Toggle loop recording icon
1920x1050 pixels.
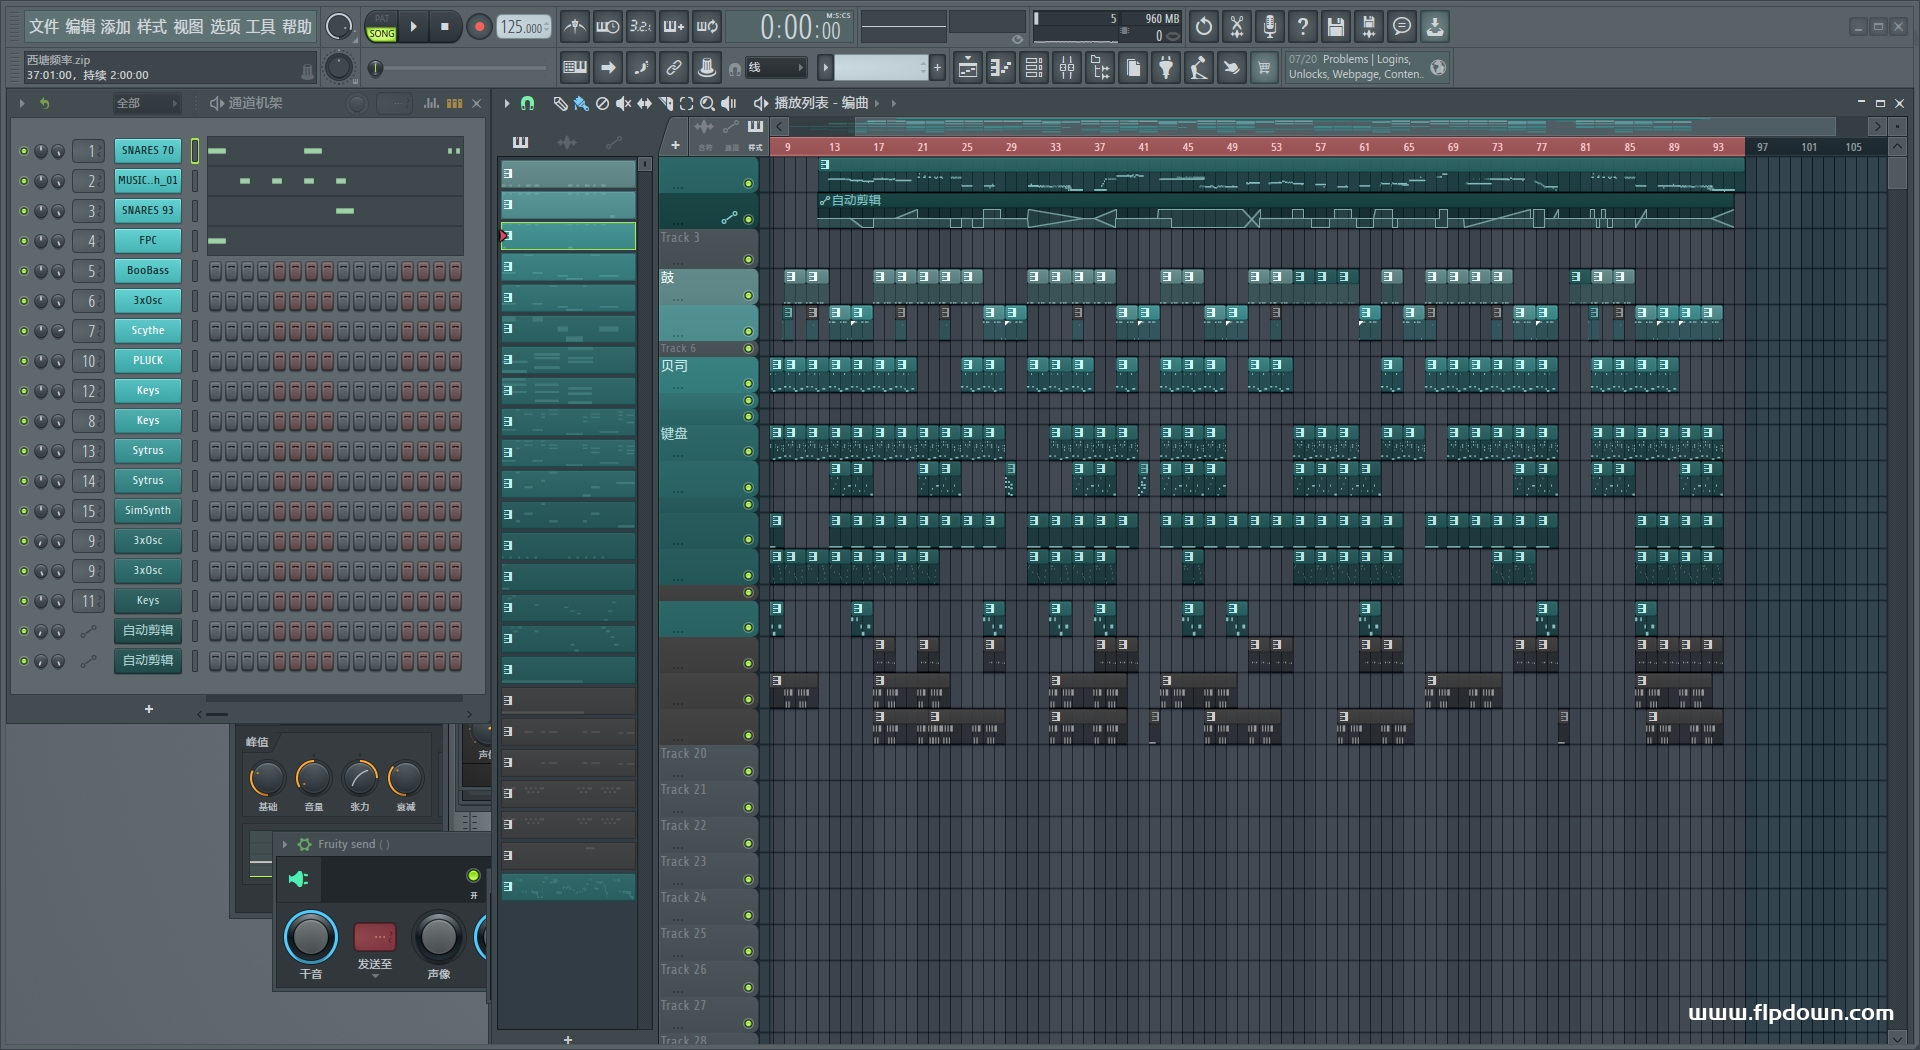click(707, 27)
